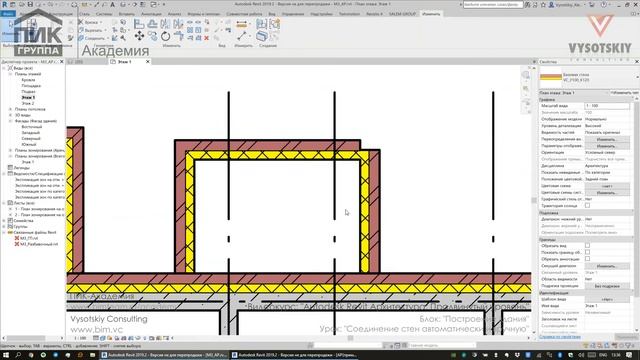Collapse the Виды (все) tree node
640x360 pixels.
(x=4, y=68)
